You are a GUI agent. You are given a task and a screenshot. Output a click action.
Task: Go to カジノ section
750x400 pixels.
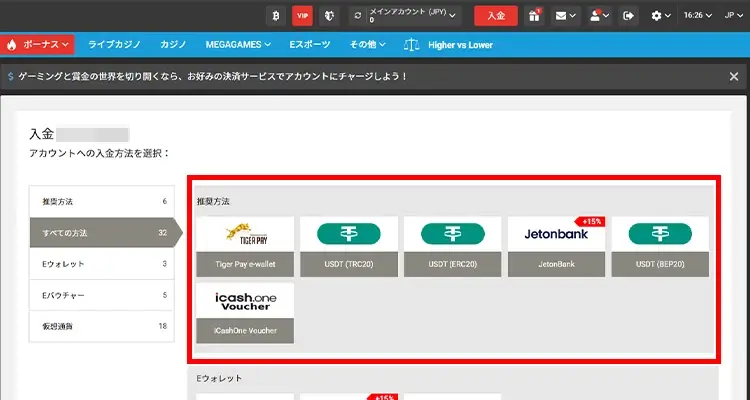(x=173, y=44)
